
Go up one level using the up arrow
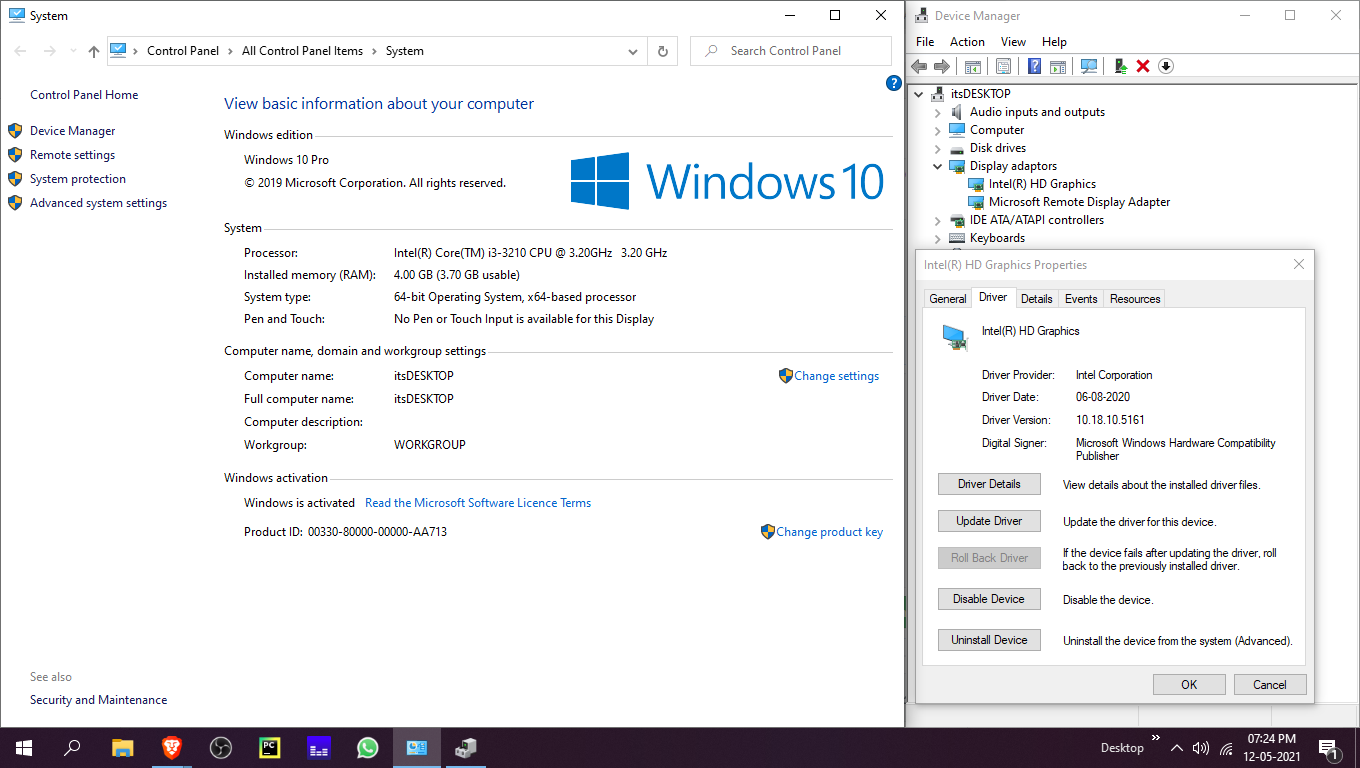tap(94, 51)
